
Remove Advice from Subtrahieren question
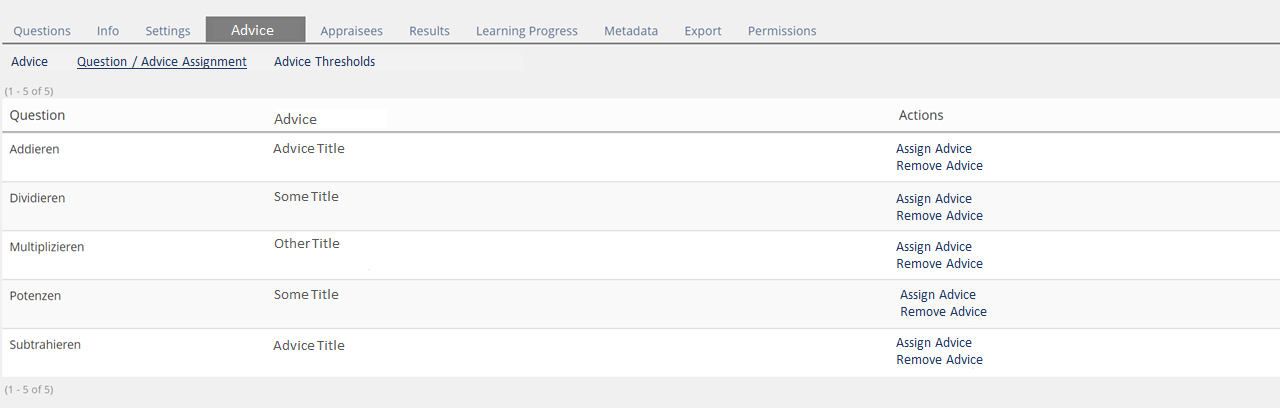pyautogui.click(x=939, y=360)
